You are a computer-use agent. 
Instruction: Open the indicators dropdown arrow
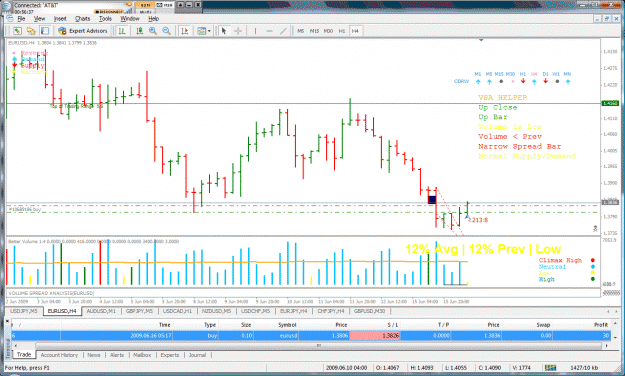tap(209, 31)
